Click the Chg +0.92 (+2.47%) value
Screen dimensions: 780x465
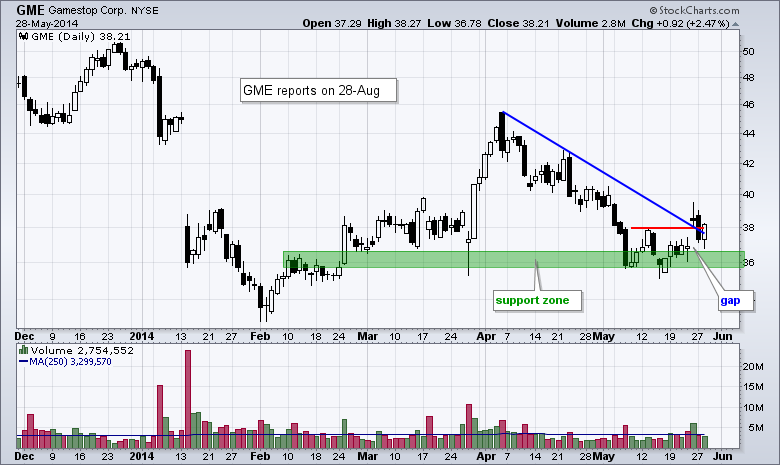pyautogui.click(x=680, y=23)
